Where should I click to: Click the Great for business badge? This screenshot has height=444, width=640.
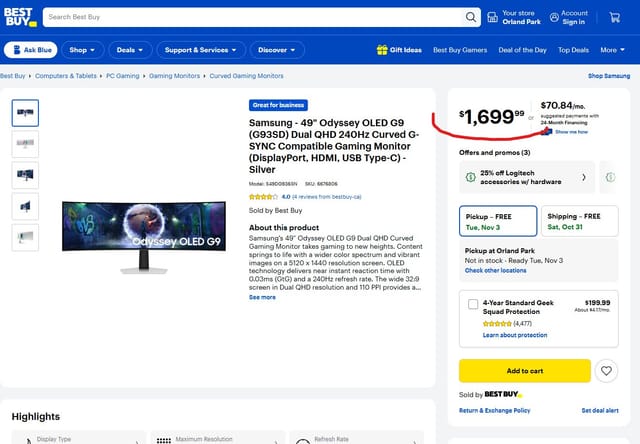(x=278, y=105)
